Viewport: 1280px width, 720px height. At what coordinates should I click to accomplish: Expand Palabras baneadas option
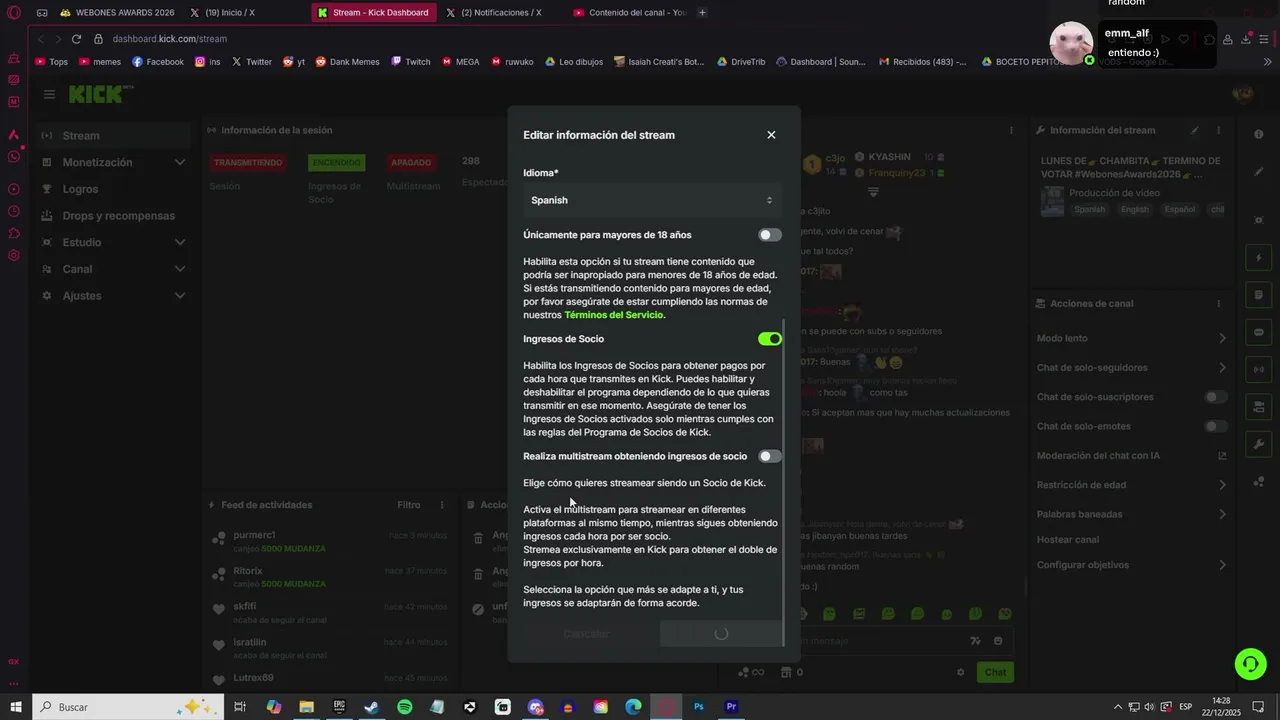pos(1130,514)
